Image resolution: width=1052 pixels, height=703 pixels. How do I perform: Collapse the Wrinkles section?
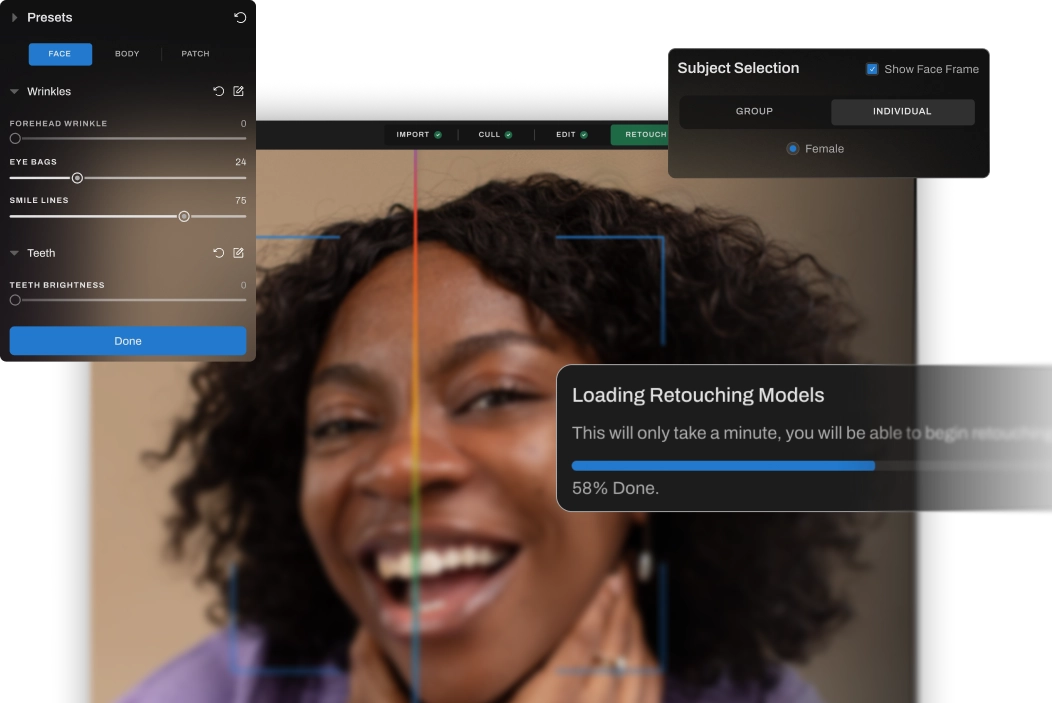point(14,91)
